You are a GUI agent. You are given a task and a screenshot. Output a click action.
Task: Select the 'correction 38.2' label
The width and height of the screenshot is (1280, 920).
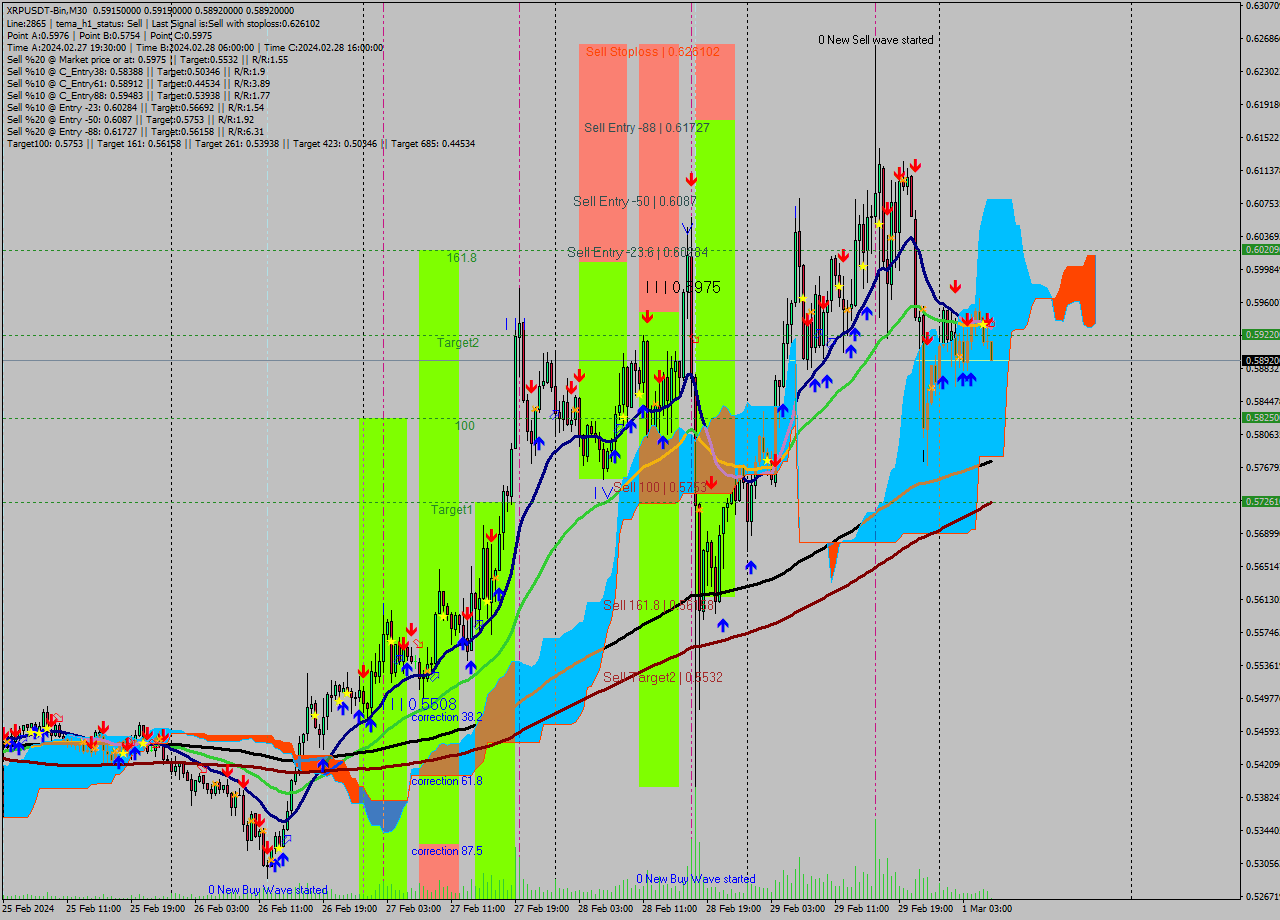447,717
